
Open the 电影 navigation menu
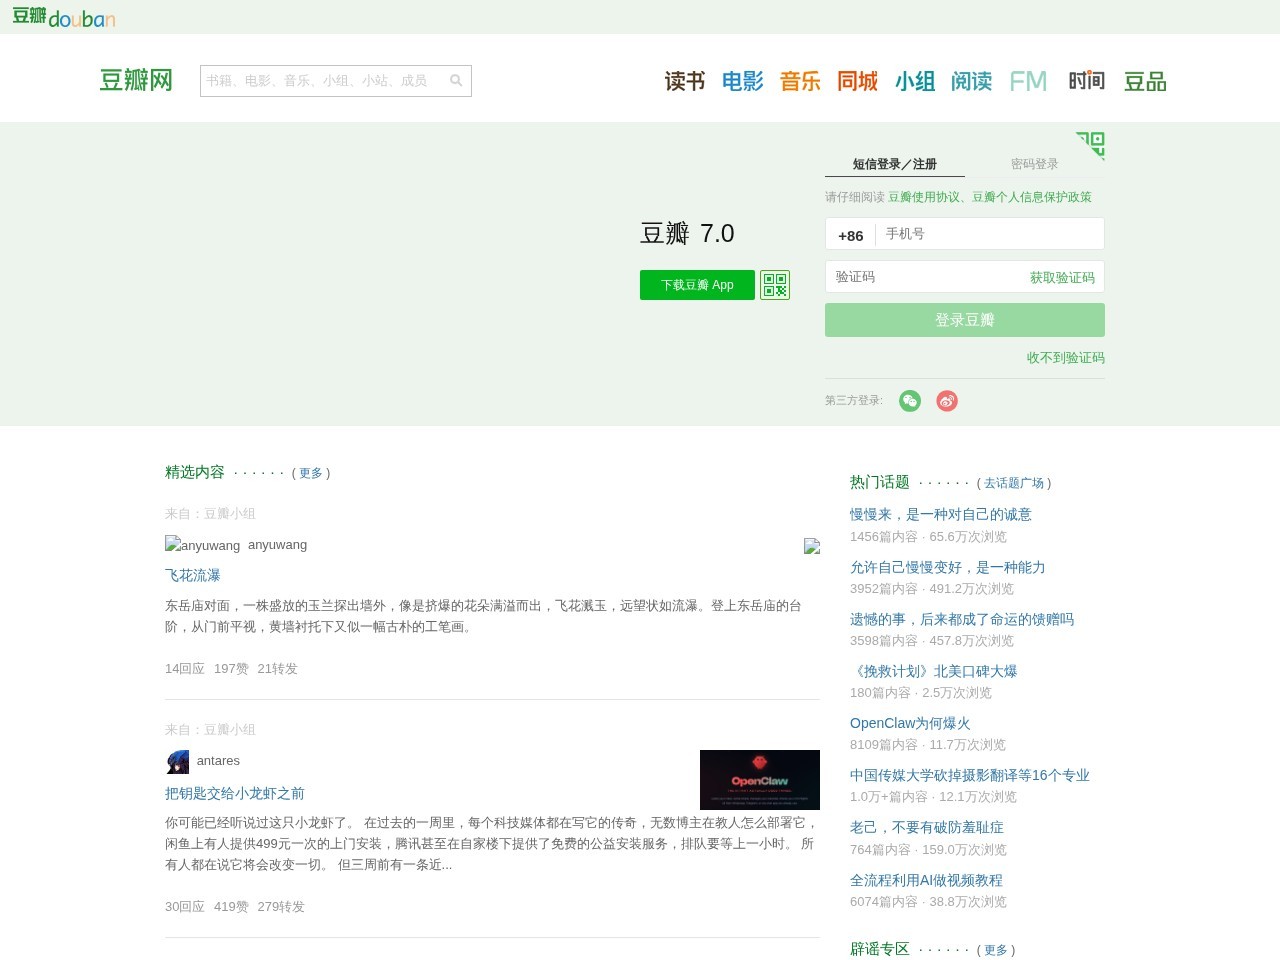(x=742, y=81)
